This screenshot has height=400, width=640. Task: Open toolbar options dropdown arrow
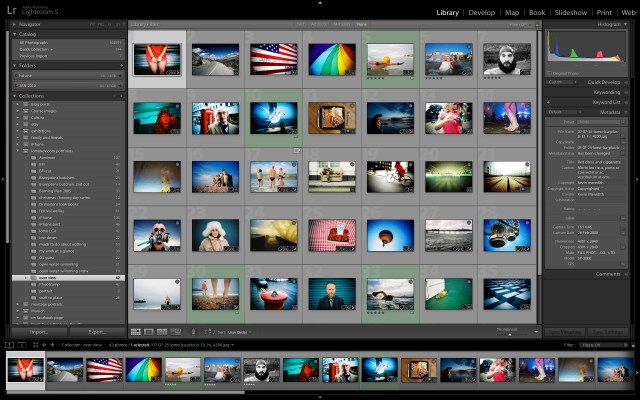pos(536,332)
